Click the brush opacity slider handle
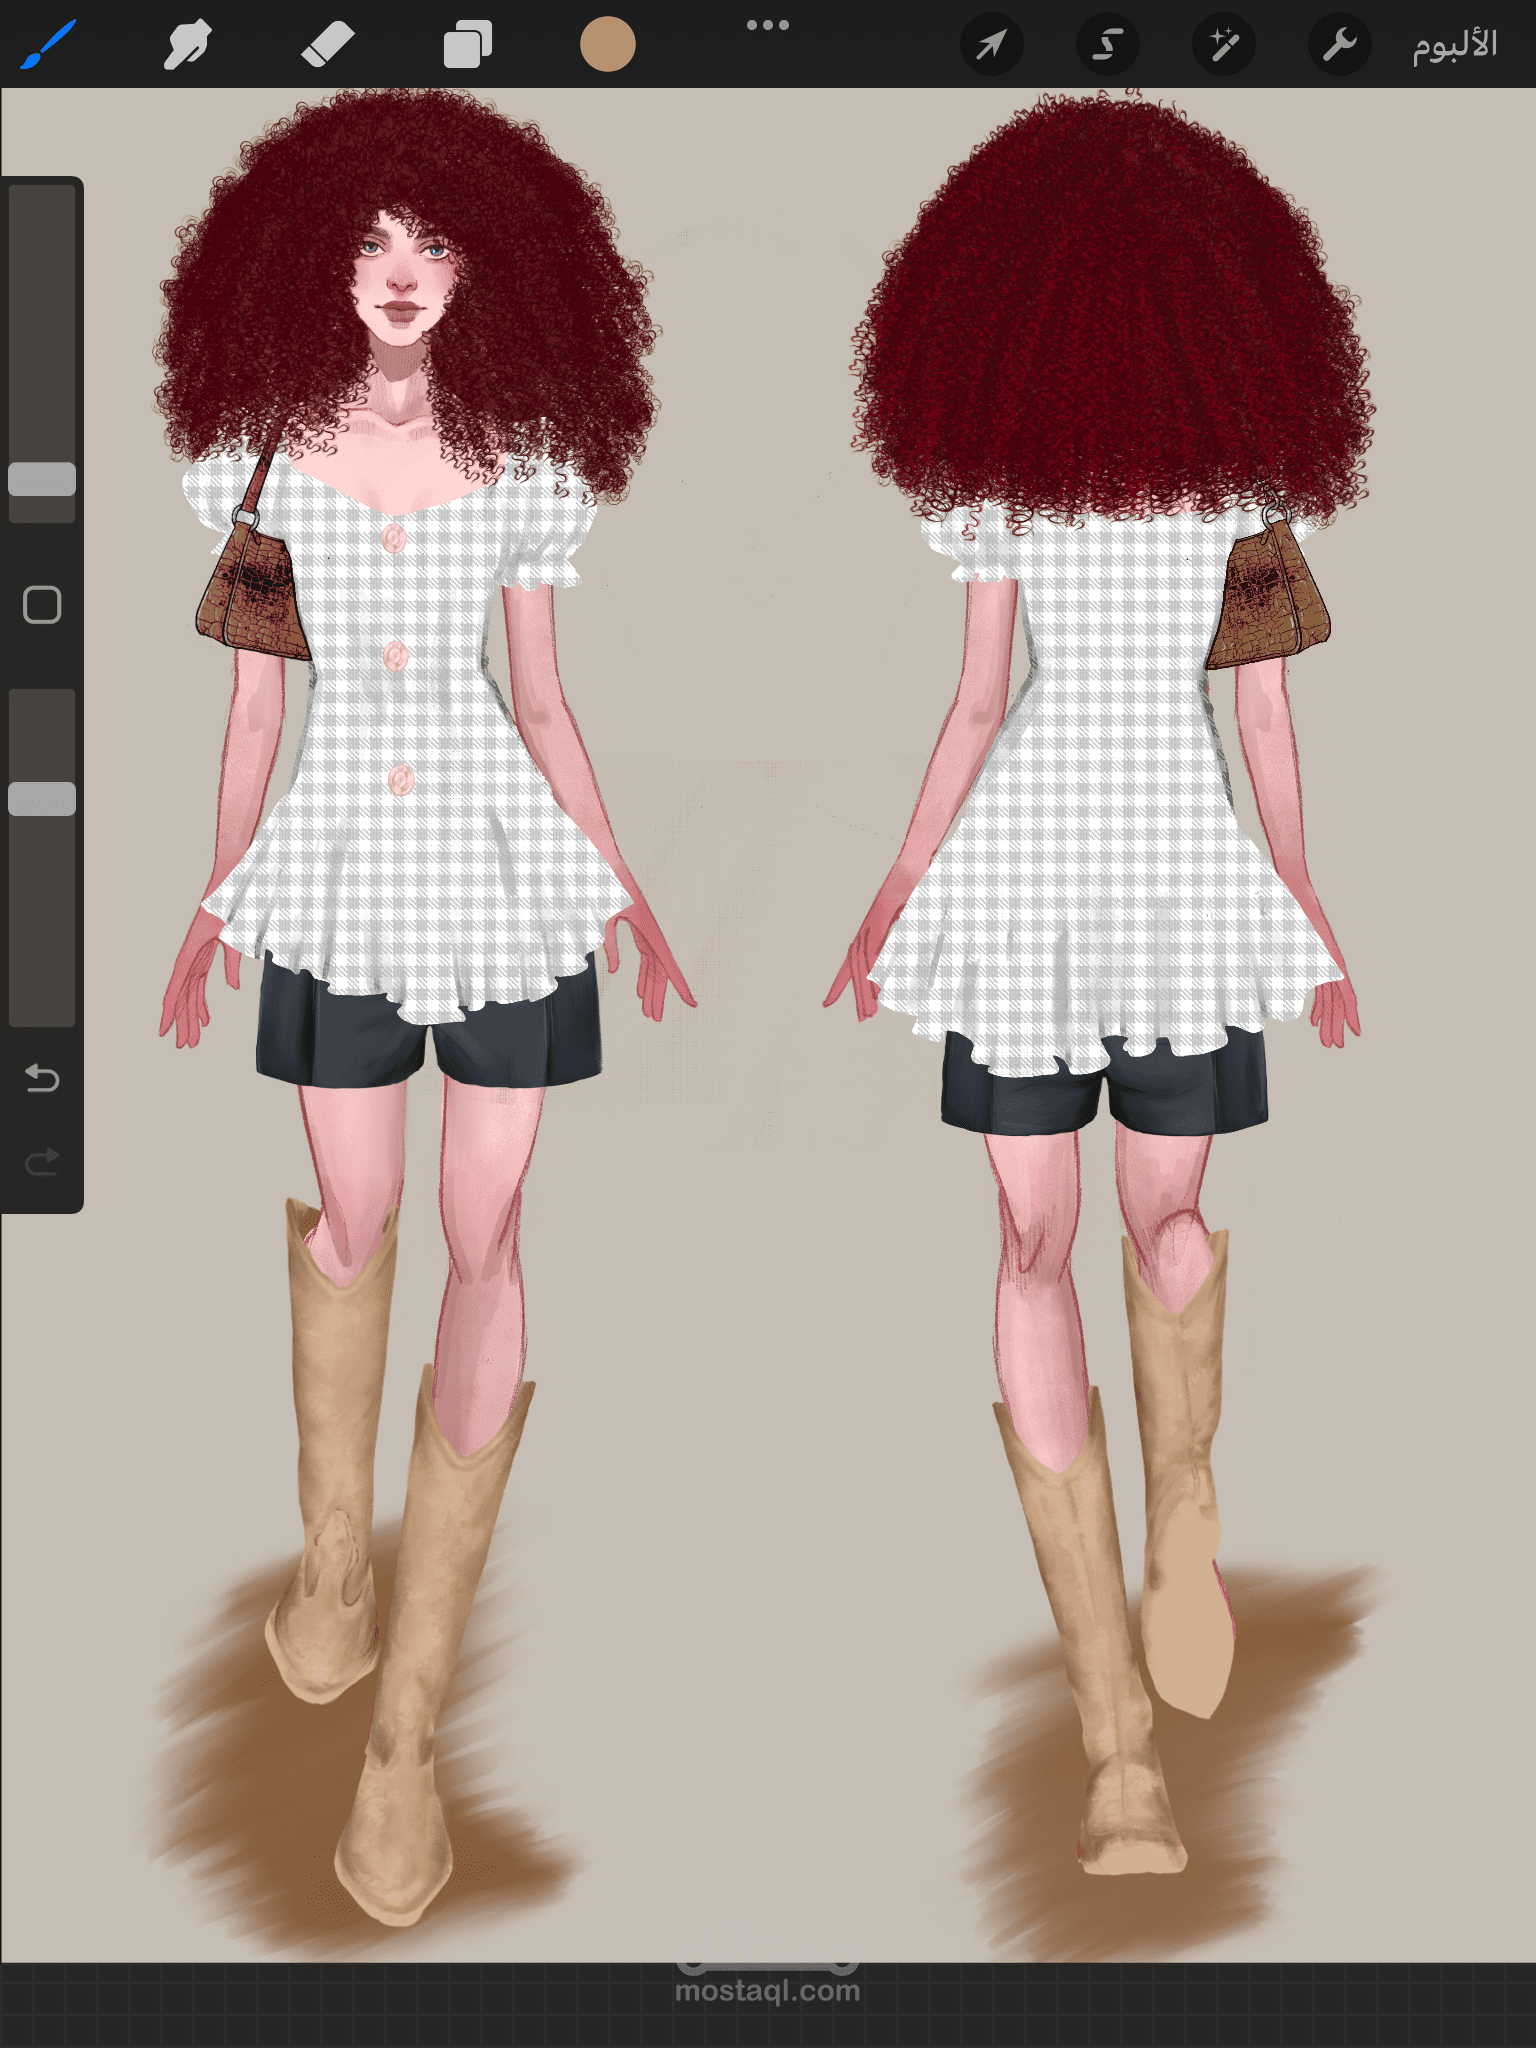The height and width of the screenshot is (2048, 1536). point(42,799)
